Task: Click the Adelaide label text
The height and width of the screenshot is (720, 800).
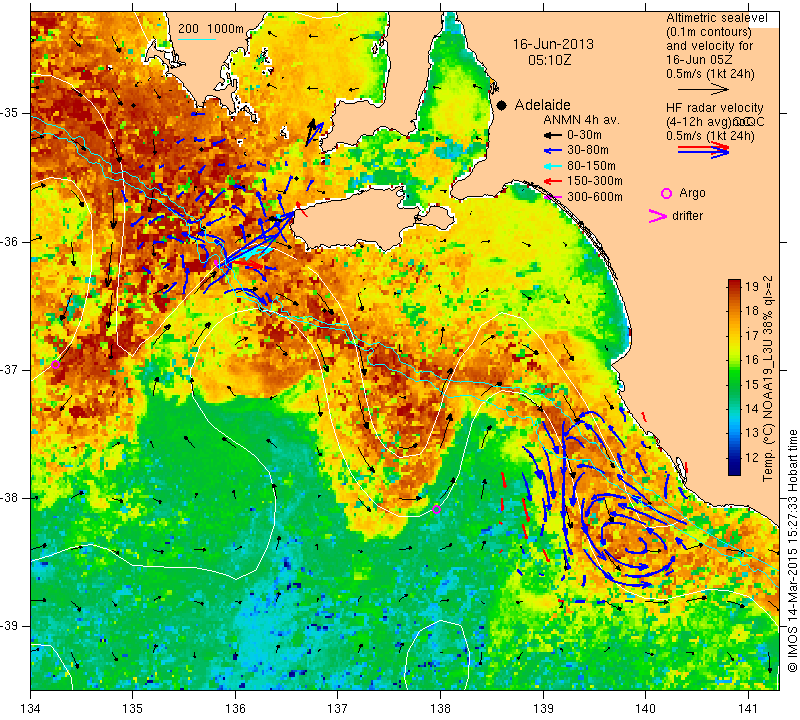Action: 542,105
